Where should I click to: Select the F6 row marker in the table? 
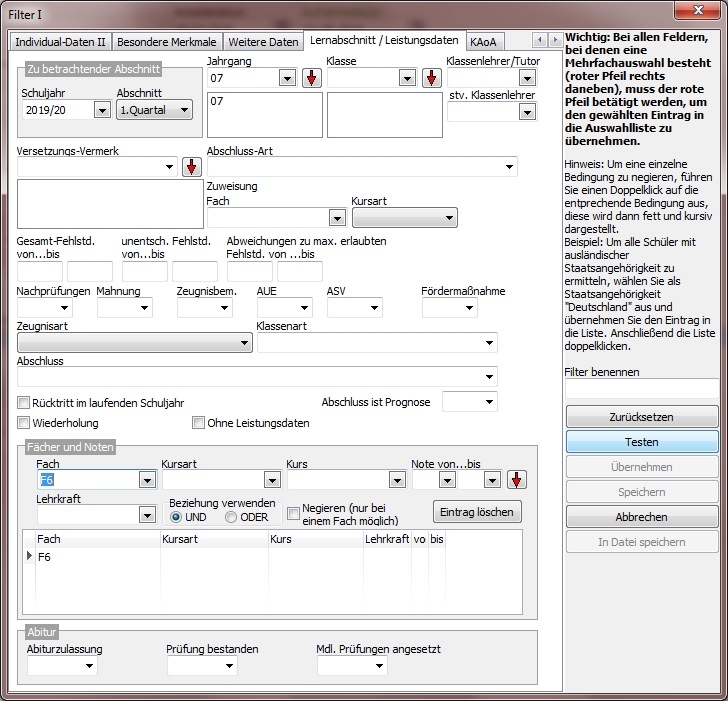(x=30, y=557)
